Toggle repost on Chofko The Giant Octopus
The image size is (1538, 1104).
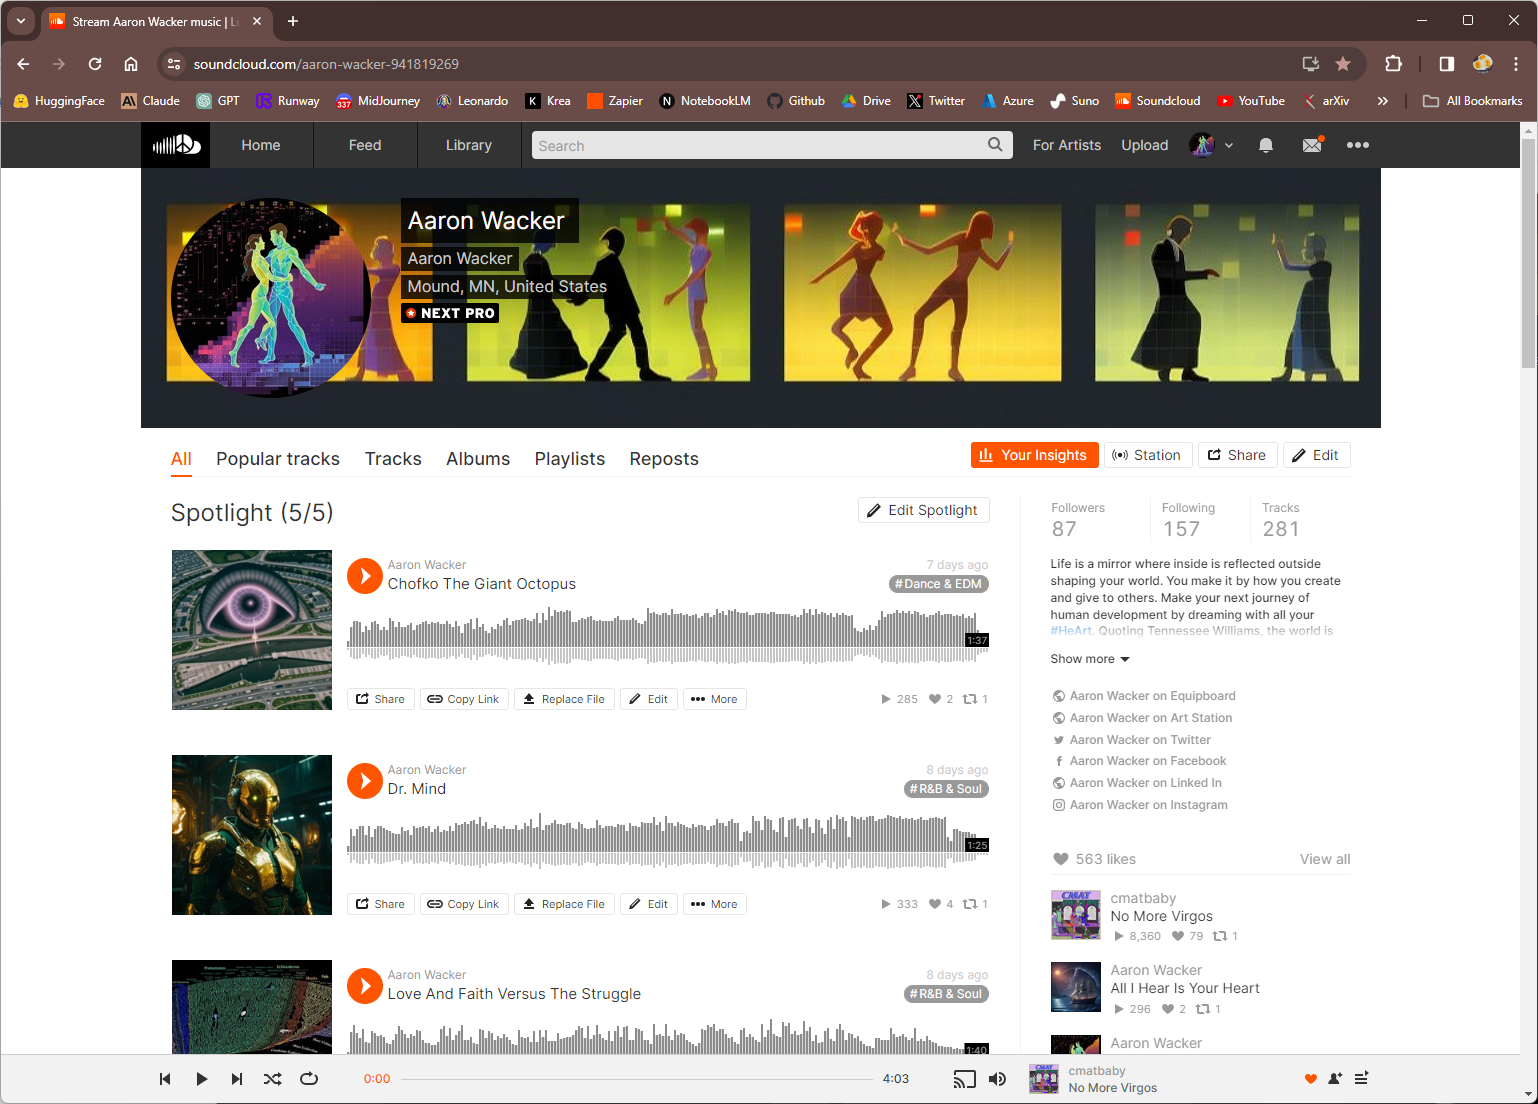point(975,699)
